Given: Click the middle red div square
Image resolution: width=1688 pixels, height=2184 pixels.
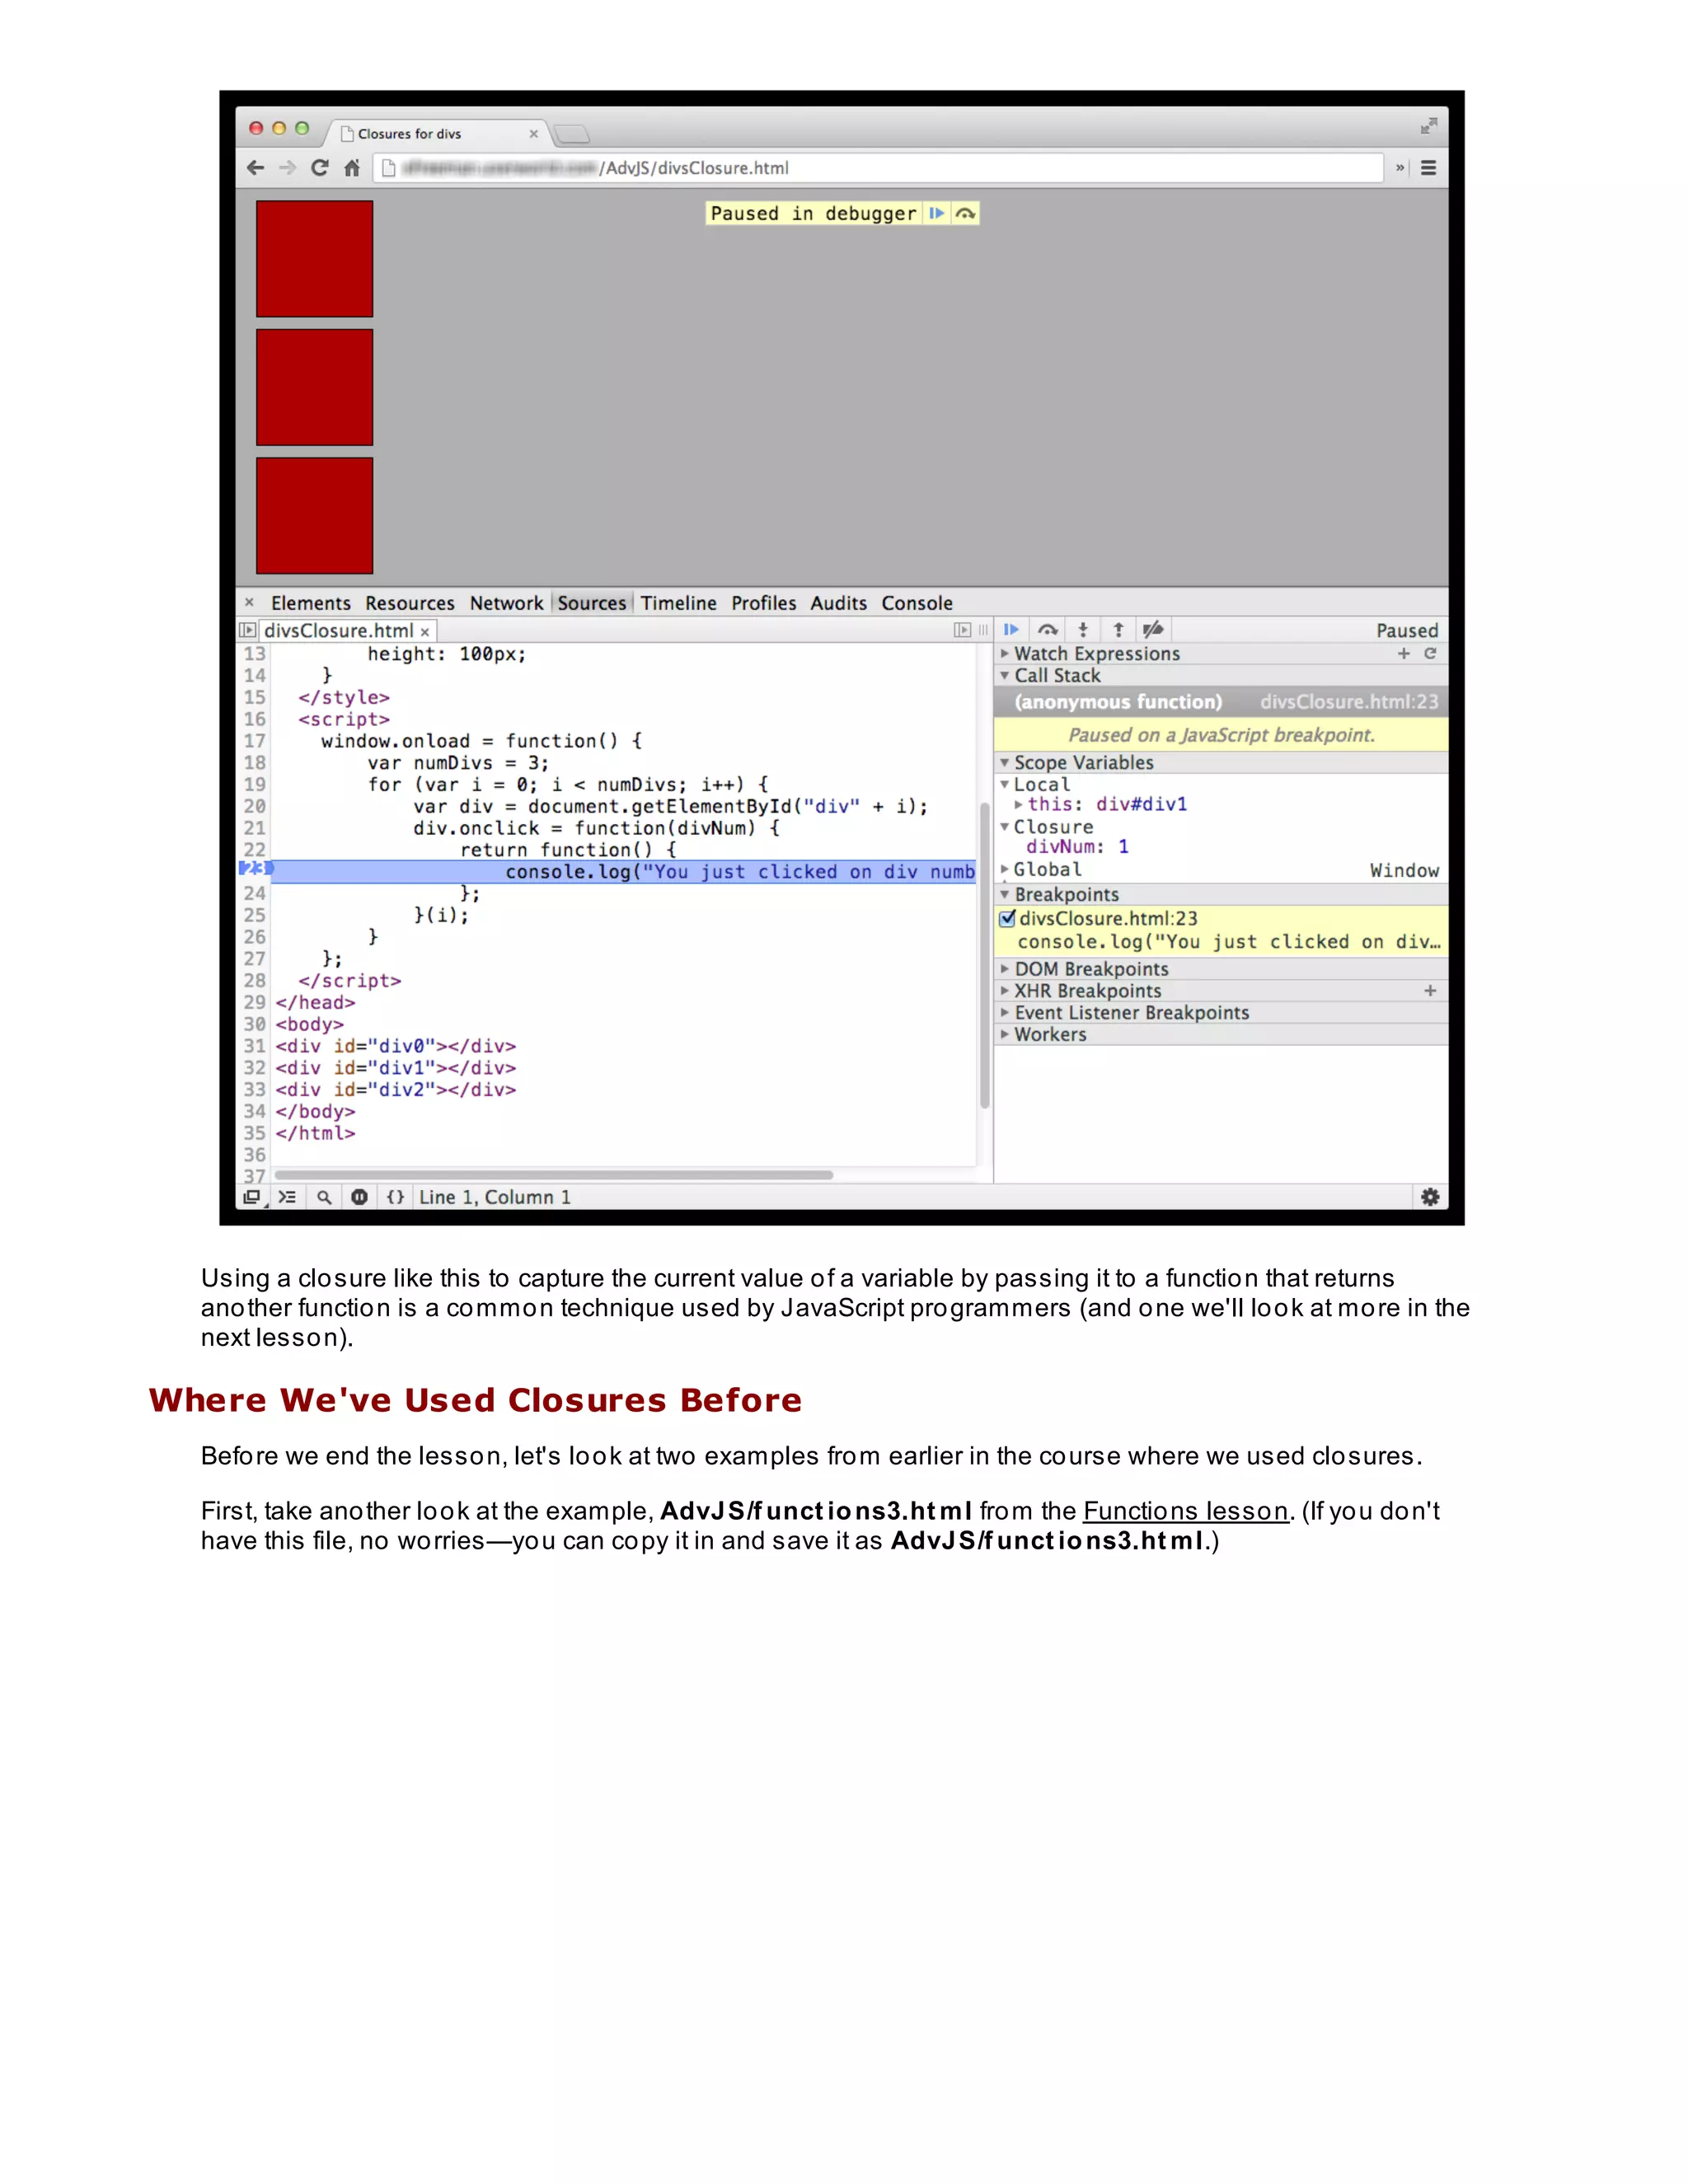Looking at the screenshot, I should 314,387.
